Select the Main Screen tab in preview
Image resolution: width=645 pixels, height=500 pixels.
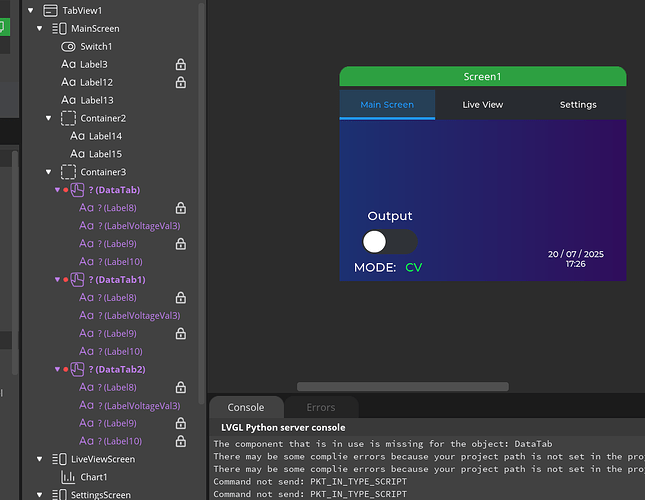[x=387, y=105]
